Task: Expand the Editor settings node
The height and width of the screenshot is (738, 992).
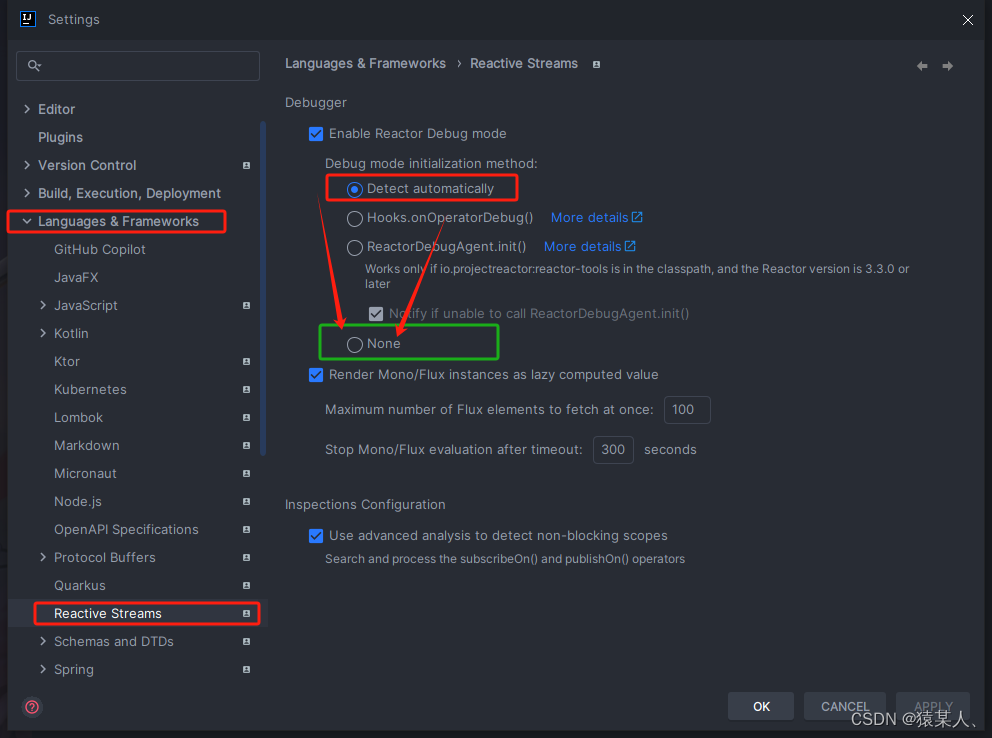Action: [27, 109]
